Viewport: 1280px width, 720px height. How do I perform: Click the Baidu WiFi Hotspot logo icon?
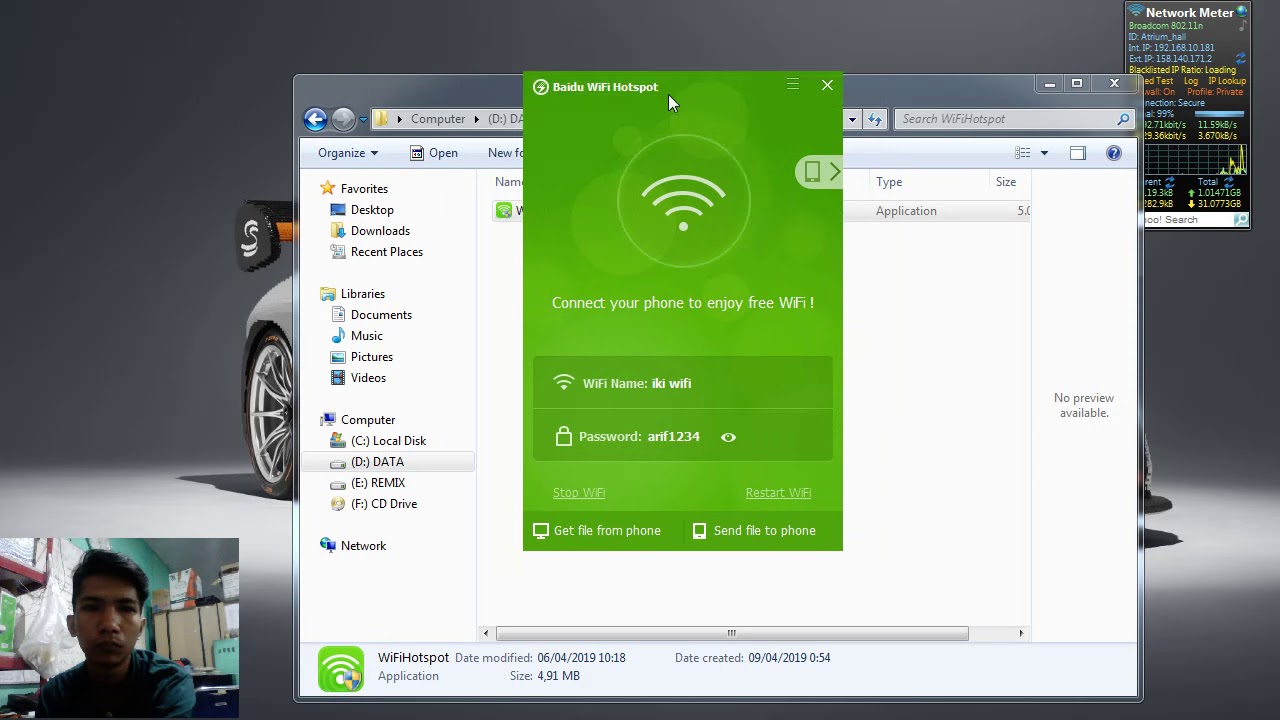pyautogui.click(x=541, y=87)
